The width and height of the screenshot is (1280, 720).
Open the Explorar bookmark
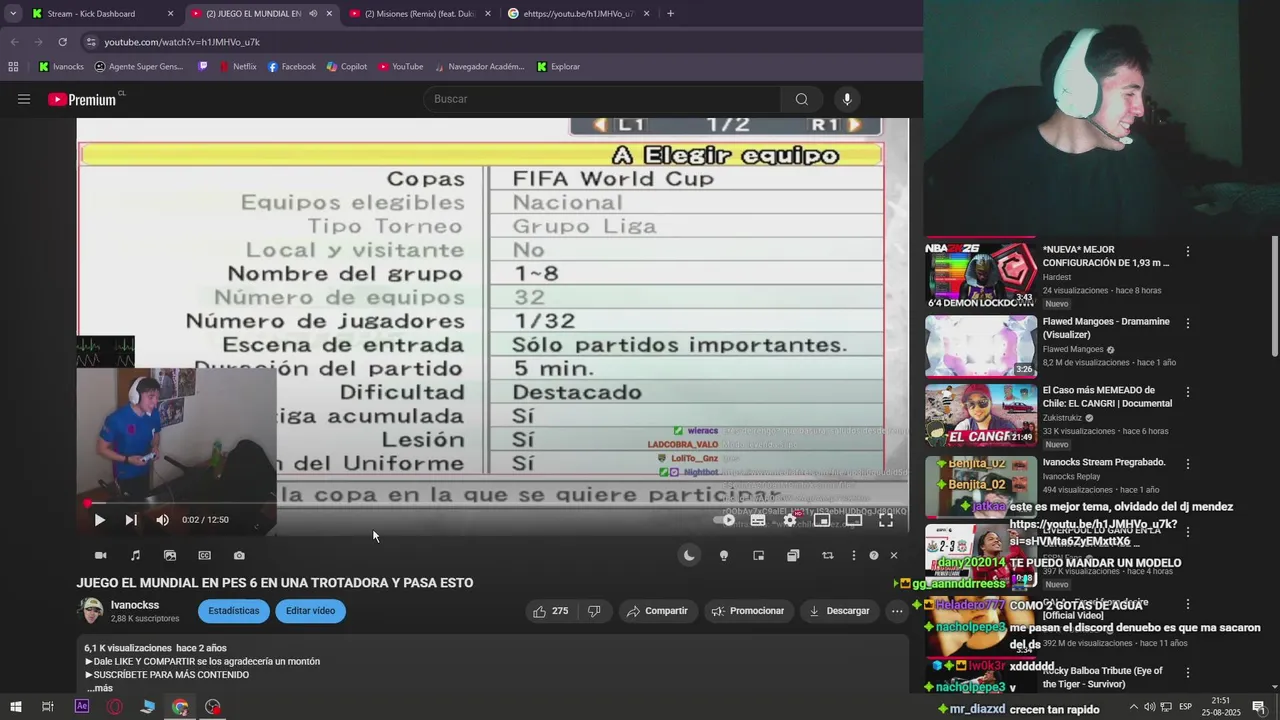[558, 67]
